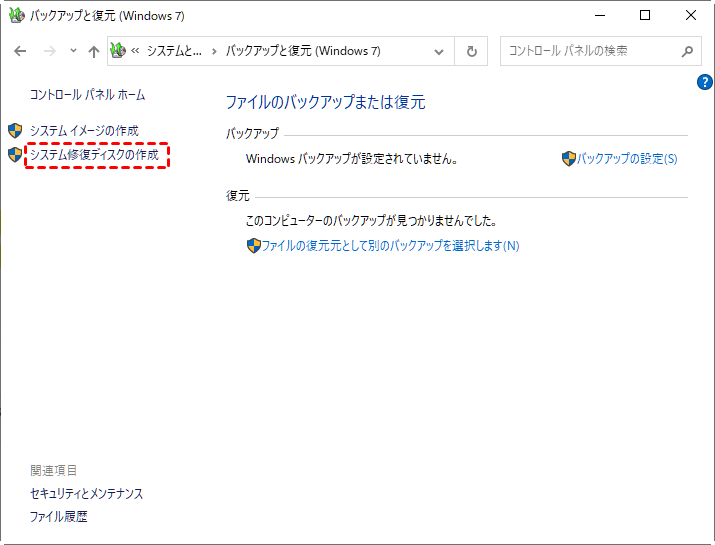Click the 復元 section label
The height and width of the screenshot is (545, 715).
pyautogui.click(x=238, y=196)
